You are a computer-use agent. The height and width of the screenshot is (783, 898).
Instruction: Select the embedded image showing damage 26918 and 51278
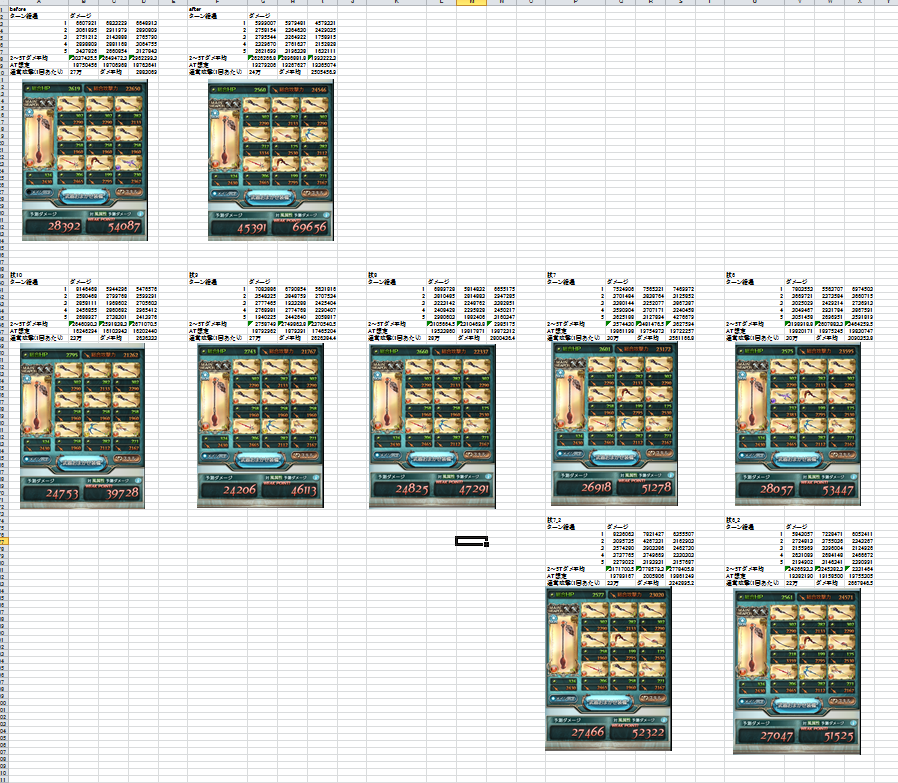click(x=615, y=424)
